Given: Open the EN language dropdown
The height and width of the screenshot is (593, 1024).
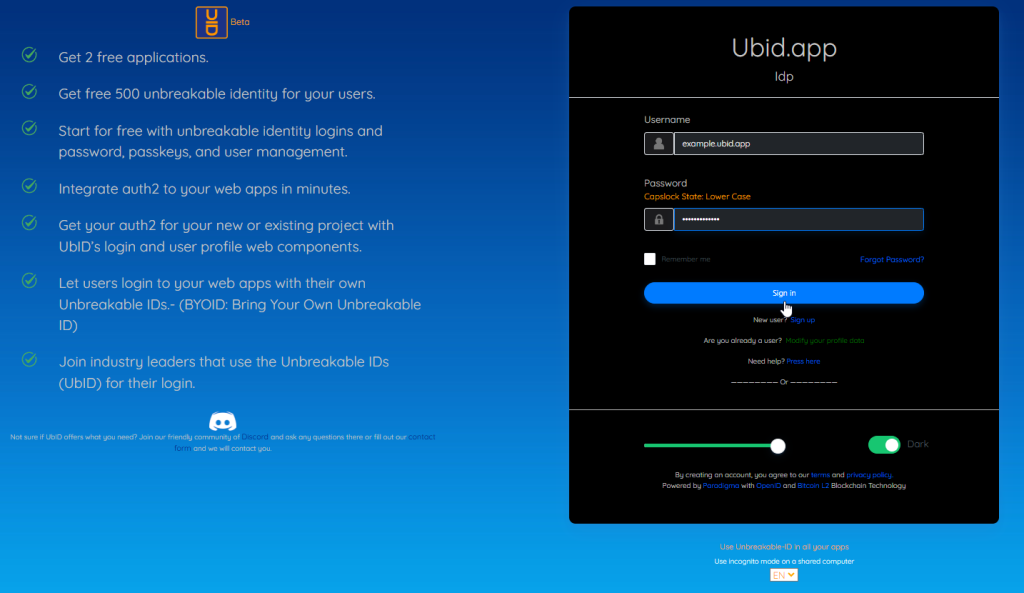Looking at the screenshot, I should 783,575.
